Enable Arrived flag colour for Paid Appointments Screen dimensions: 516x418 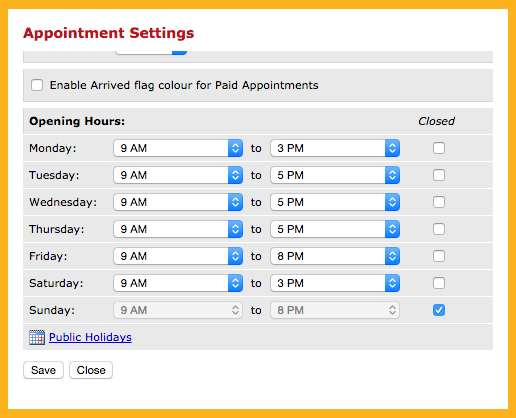[x=37, y=85]
